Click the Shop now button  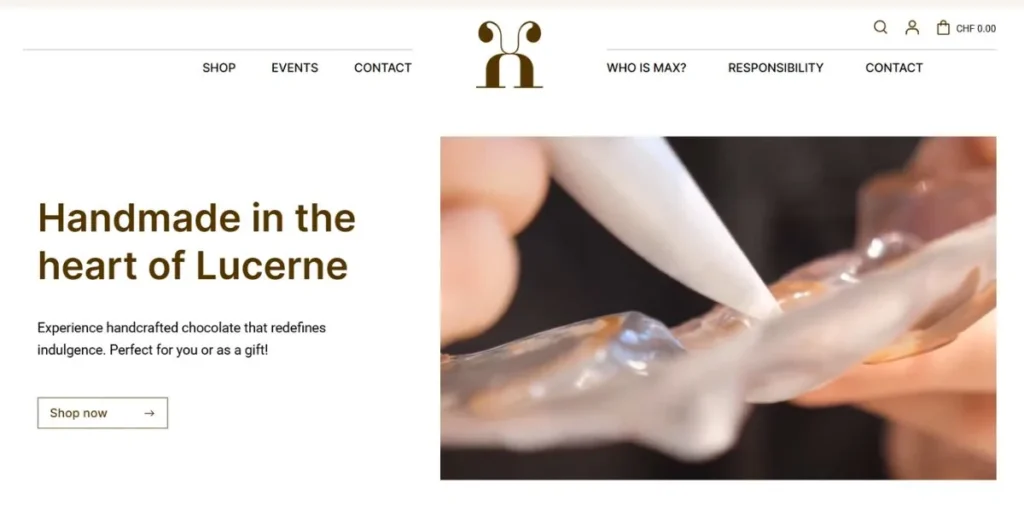(103, 413)
